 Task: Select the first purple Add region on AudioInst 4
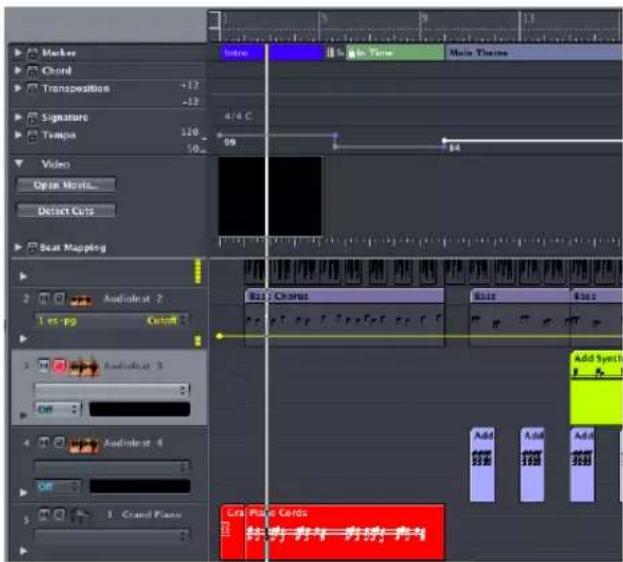(482, 465)
